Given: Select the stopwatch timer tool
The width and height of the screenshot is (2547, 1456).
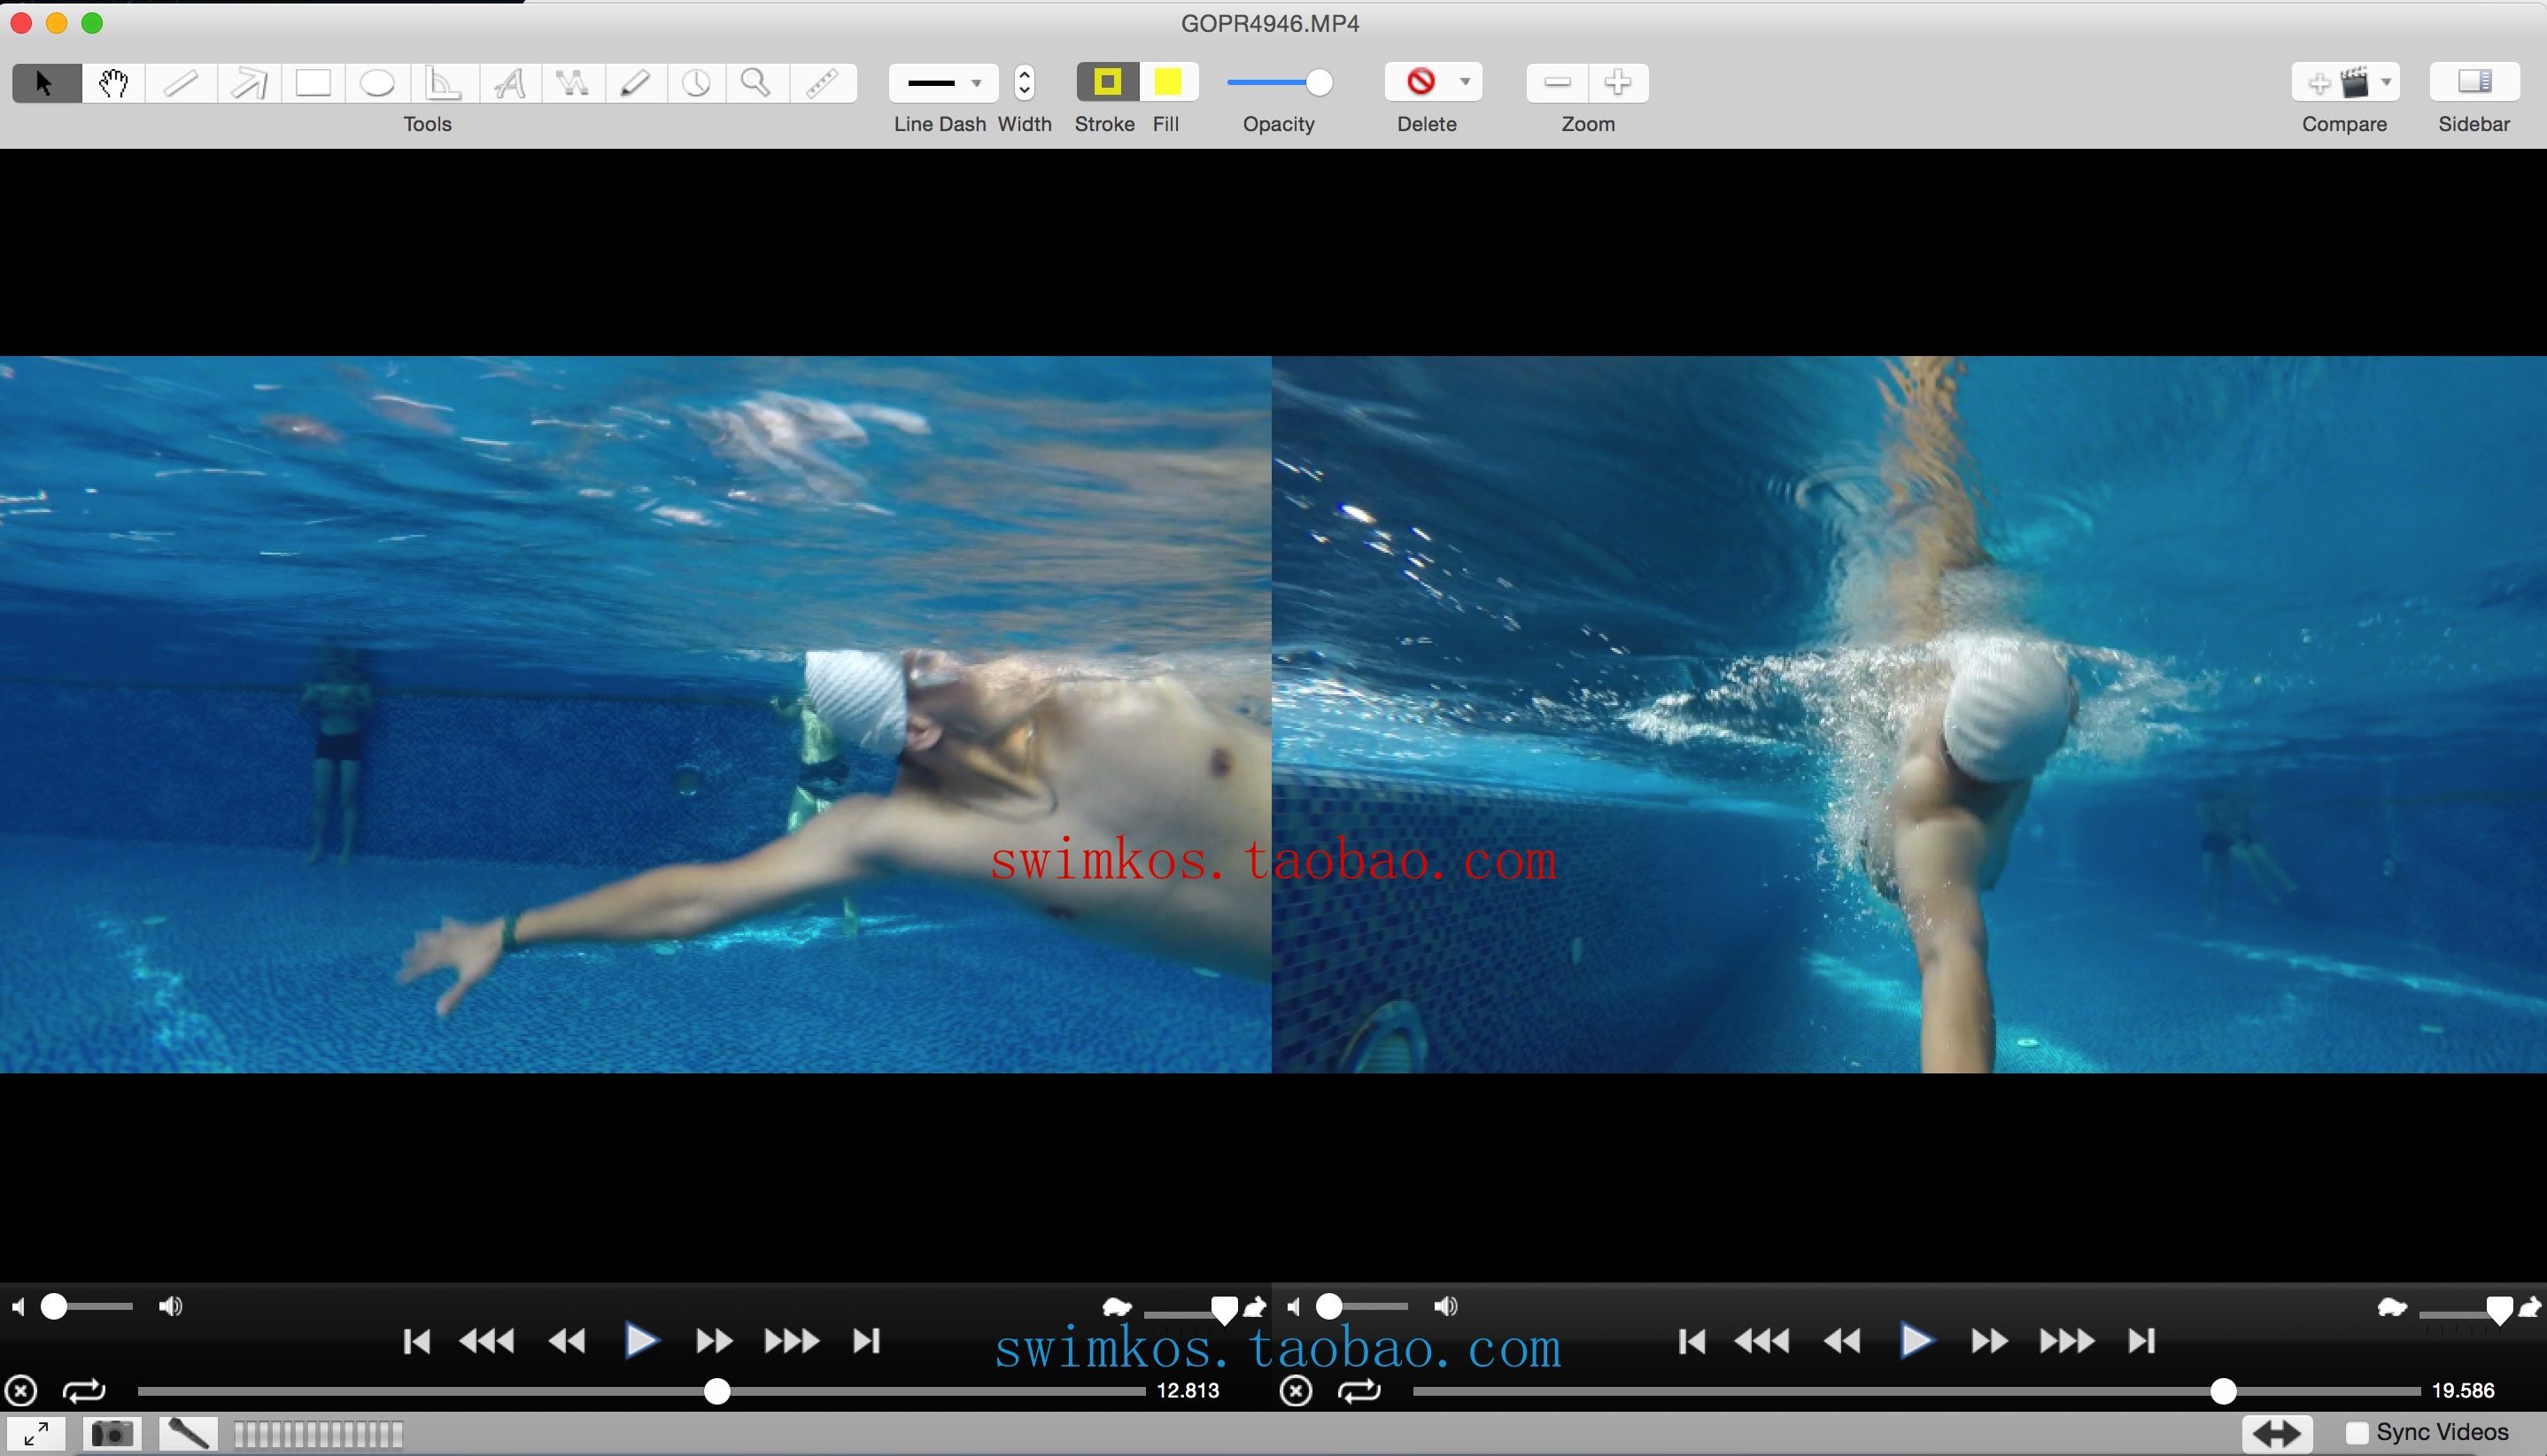Looking at the screenshot, I should click(696, 83).
